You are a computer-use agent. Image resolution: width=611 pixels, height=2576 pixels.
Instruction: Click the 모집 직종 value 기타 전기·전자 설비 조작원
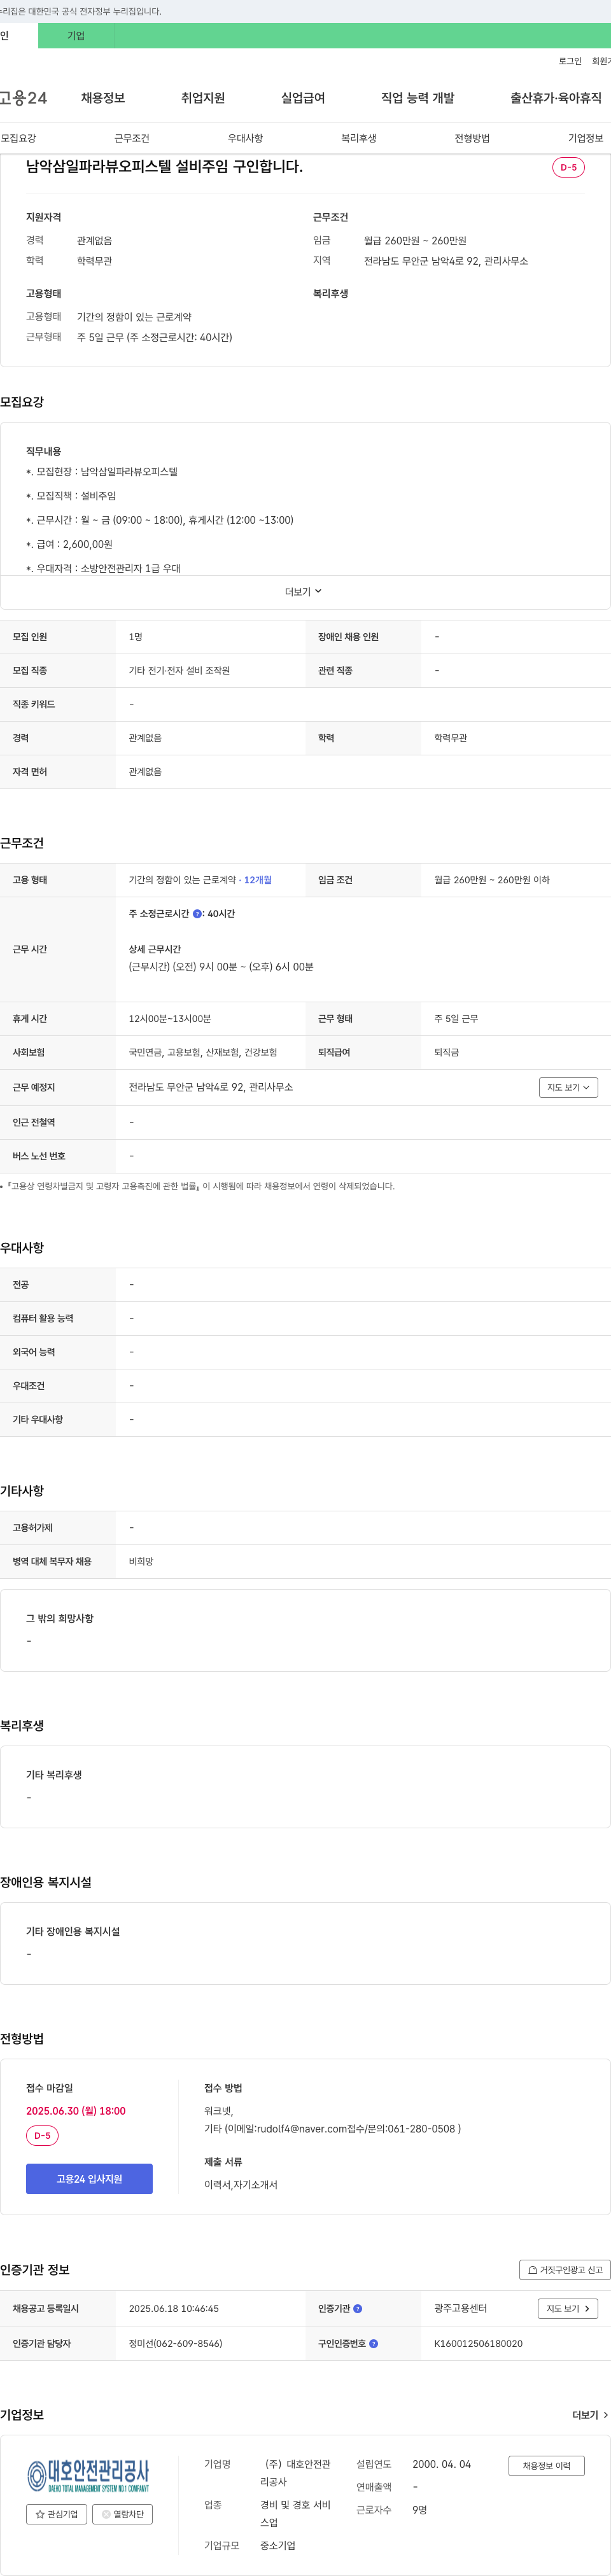[x=179, y=670]
